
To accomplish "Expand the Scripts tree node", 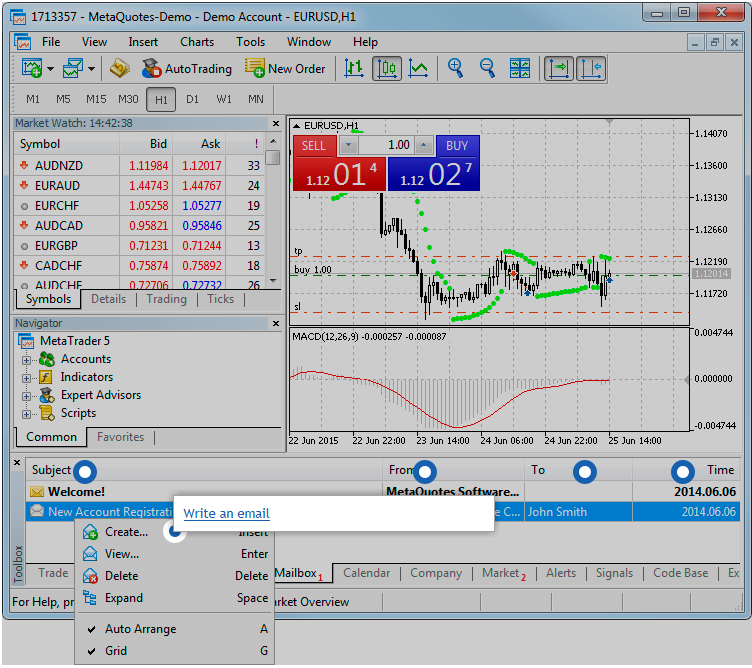I will click(x=26, y=414).
